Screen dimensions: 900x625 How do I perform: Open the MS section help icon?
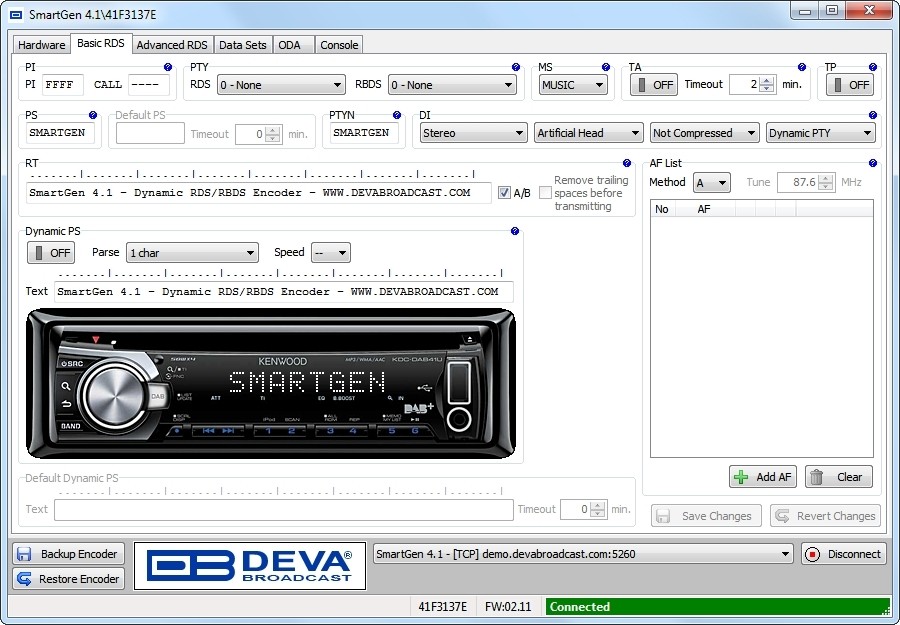coord(606,67)
